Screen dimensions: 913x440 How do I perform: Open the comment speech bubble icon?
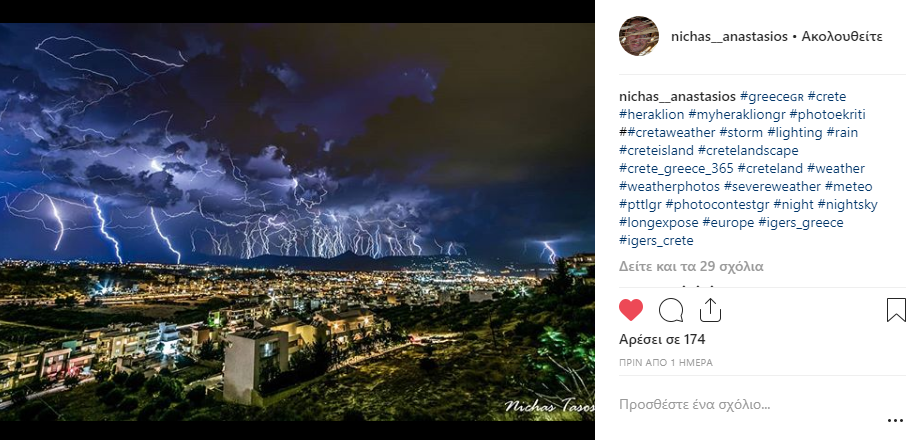tap(671, 310)
